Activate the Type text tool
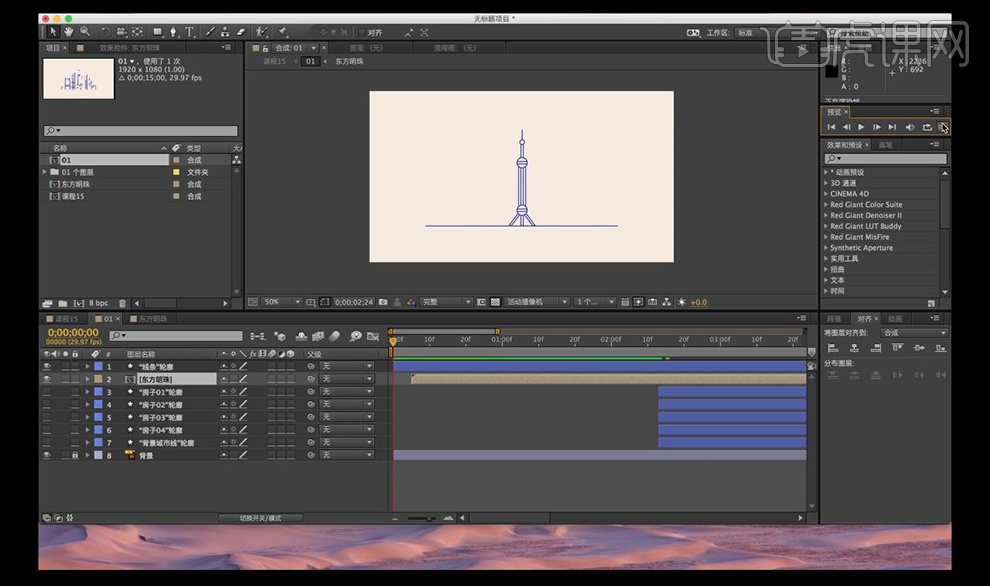The image size is (990, 586). click(190, 32)
